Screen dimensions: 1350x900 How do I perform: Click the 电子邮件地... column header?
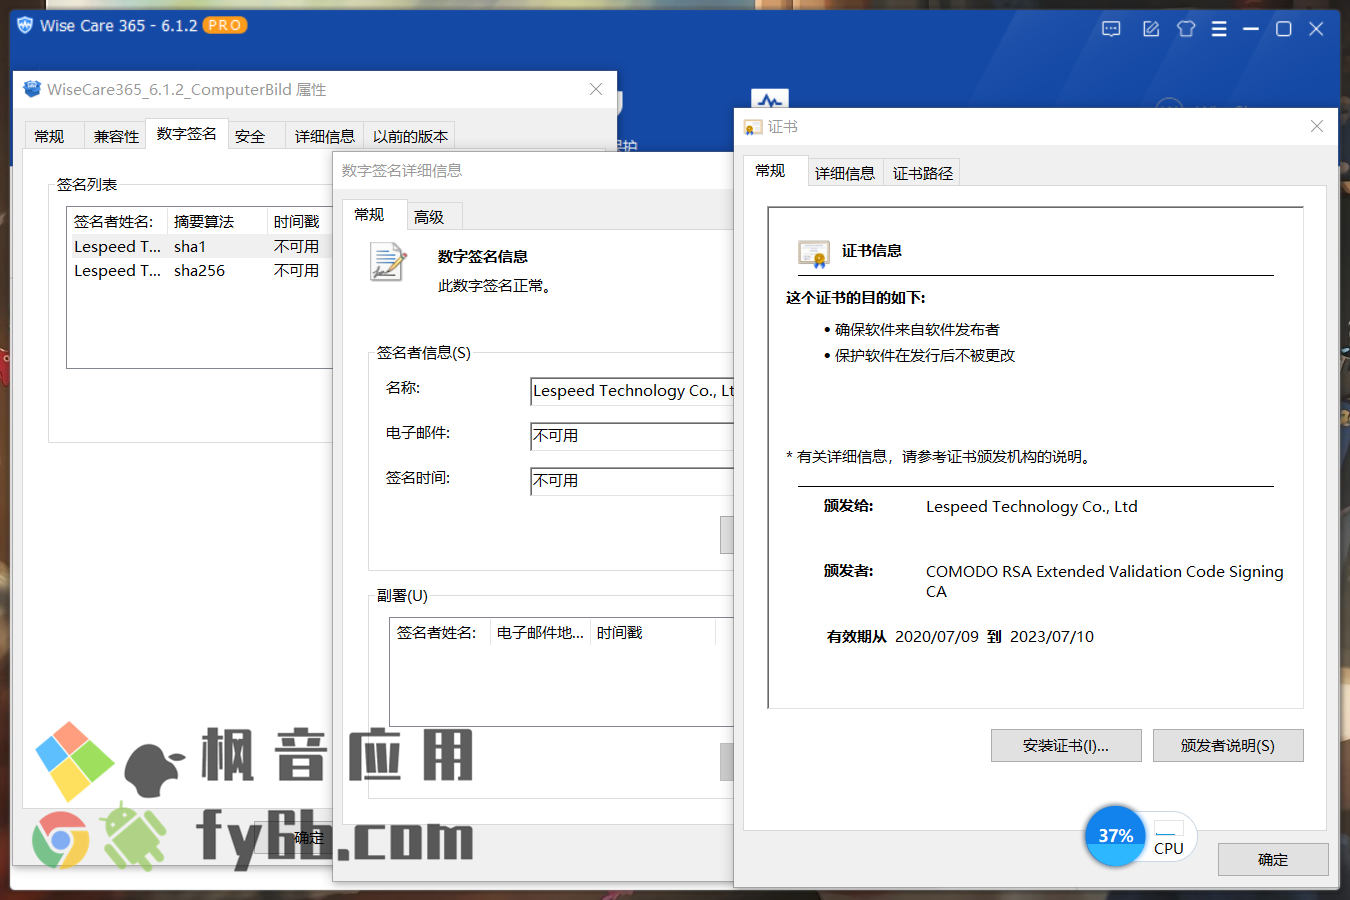(x=540, y=632)
